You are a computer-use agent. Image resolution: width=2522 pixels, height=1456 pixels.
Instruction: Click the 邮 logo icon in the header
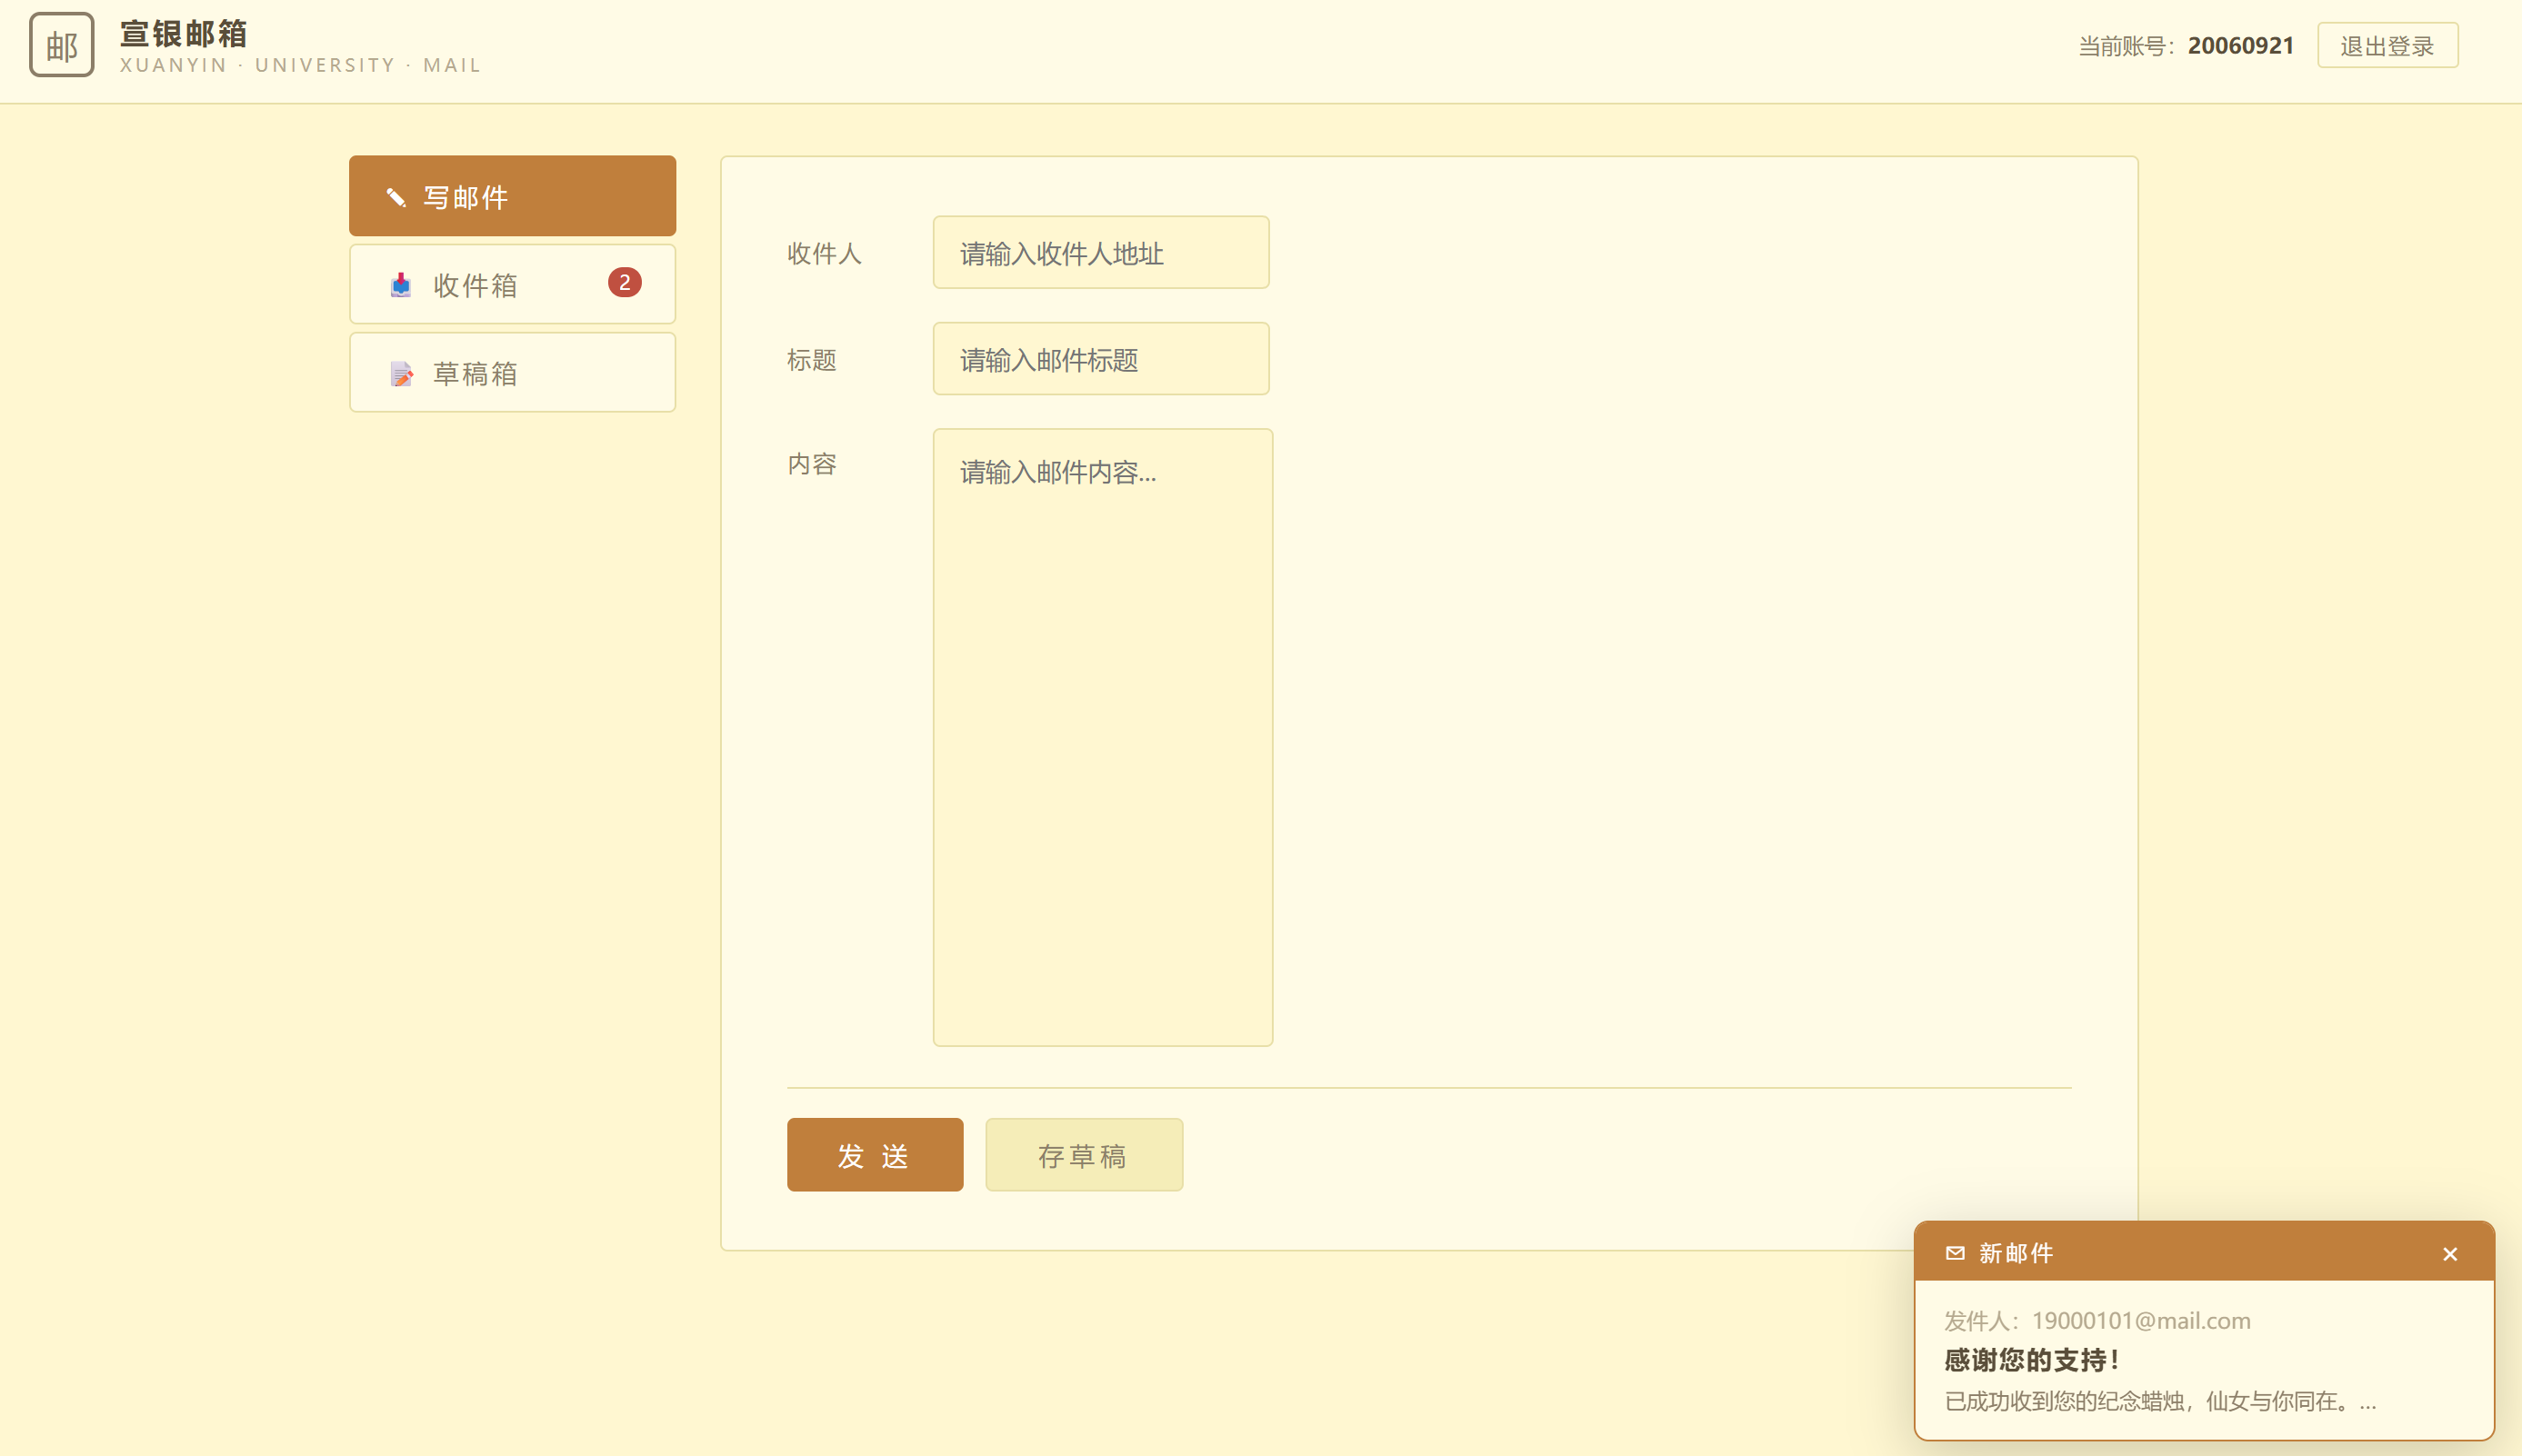(x=62, y=45)
